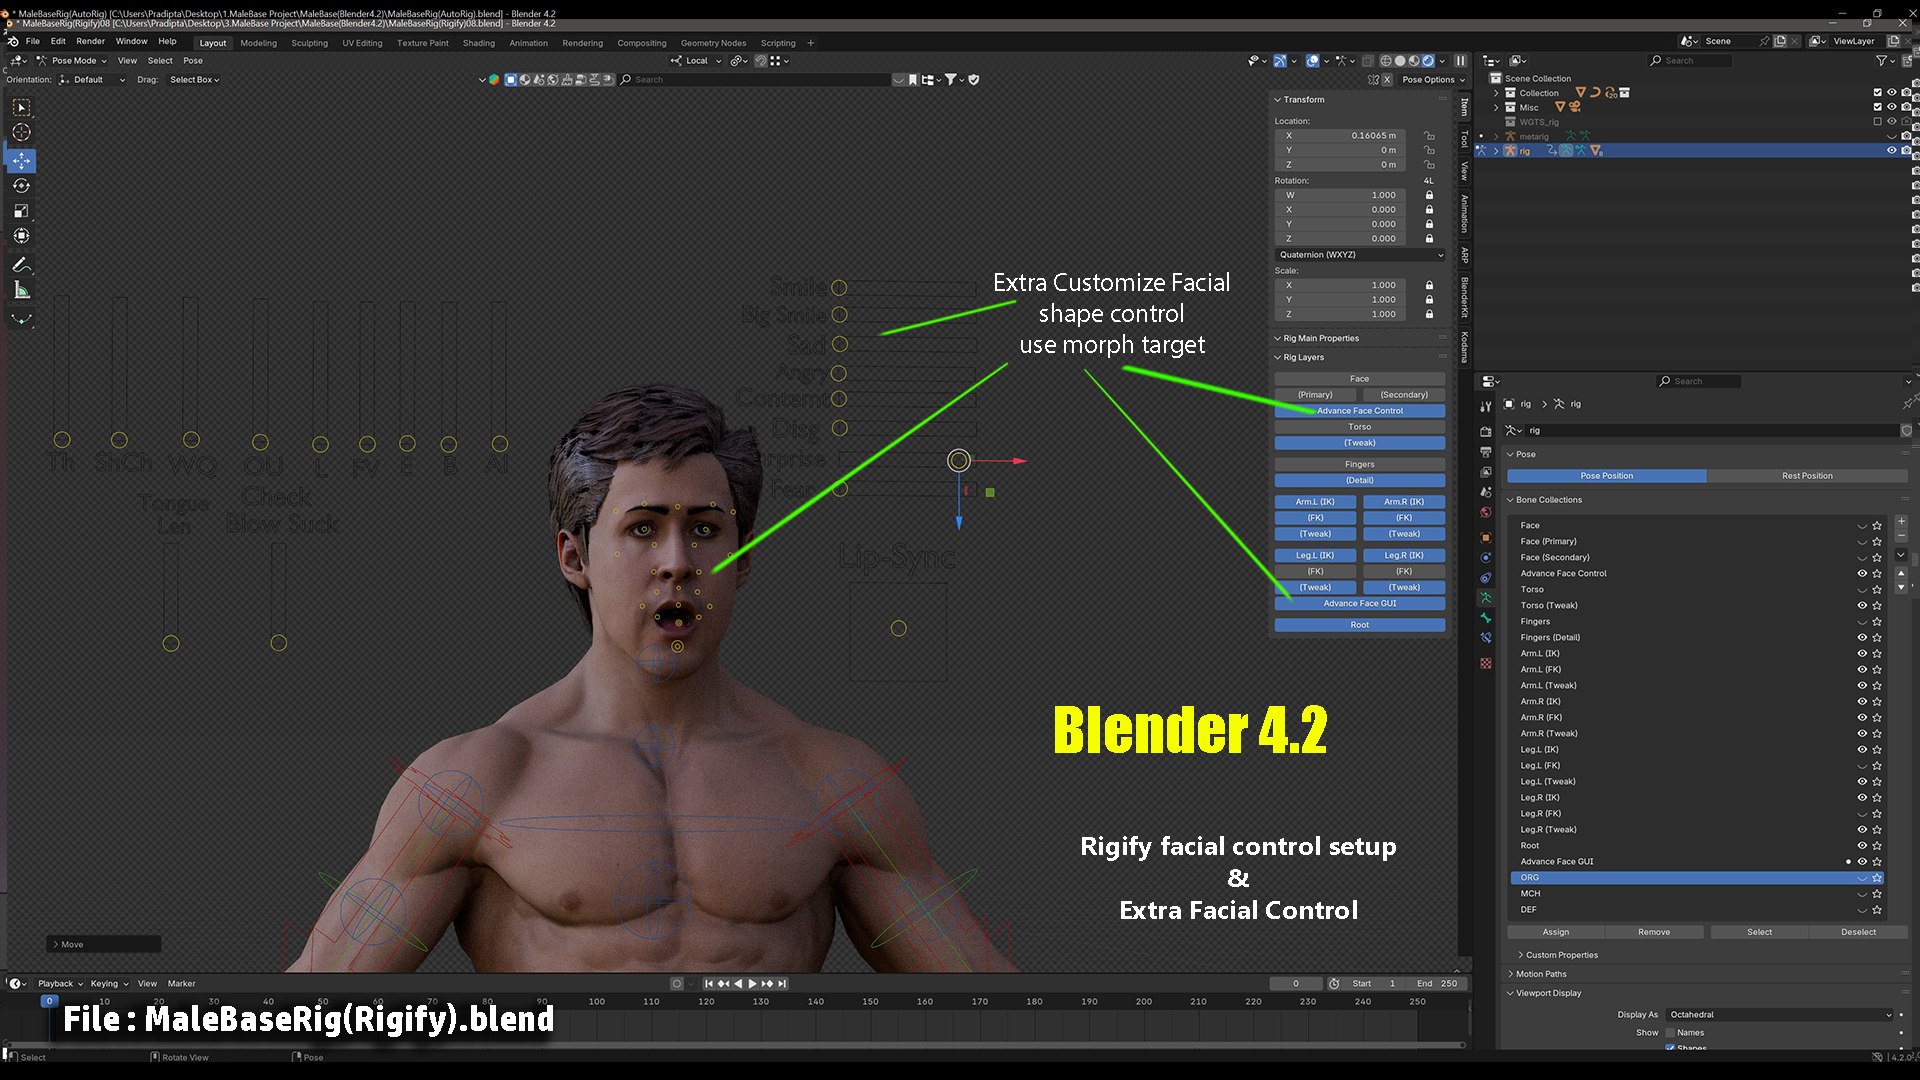Collapse the Transform panel
1920x1080 pixels.
pos(1303,100)
